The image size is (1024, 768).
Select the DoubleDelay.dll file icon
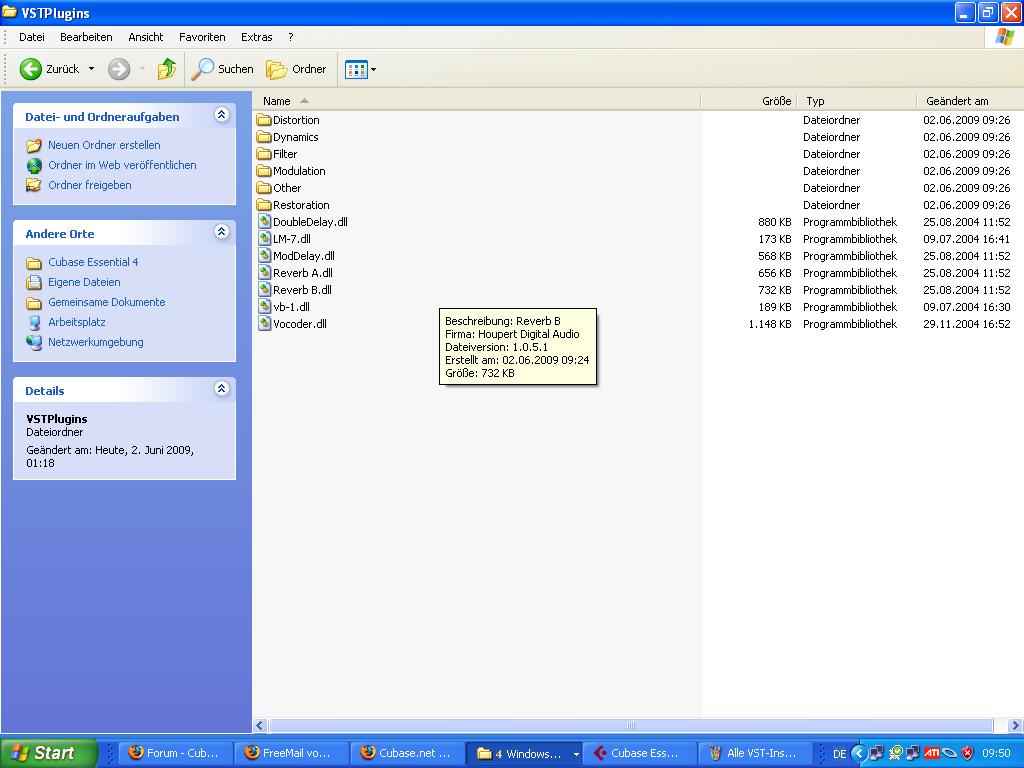(264, 222)
